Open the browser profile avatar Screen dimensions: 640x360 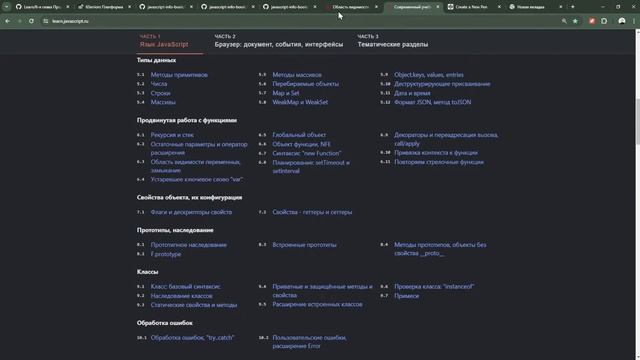[622, 21]
